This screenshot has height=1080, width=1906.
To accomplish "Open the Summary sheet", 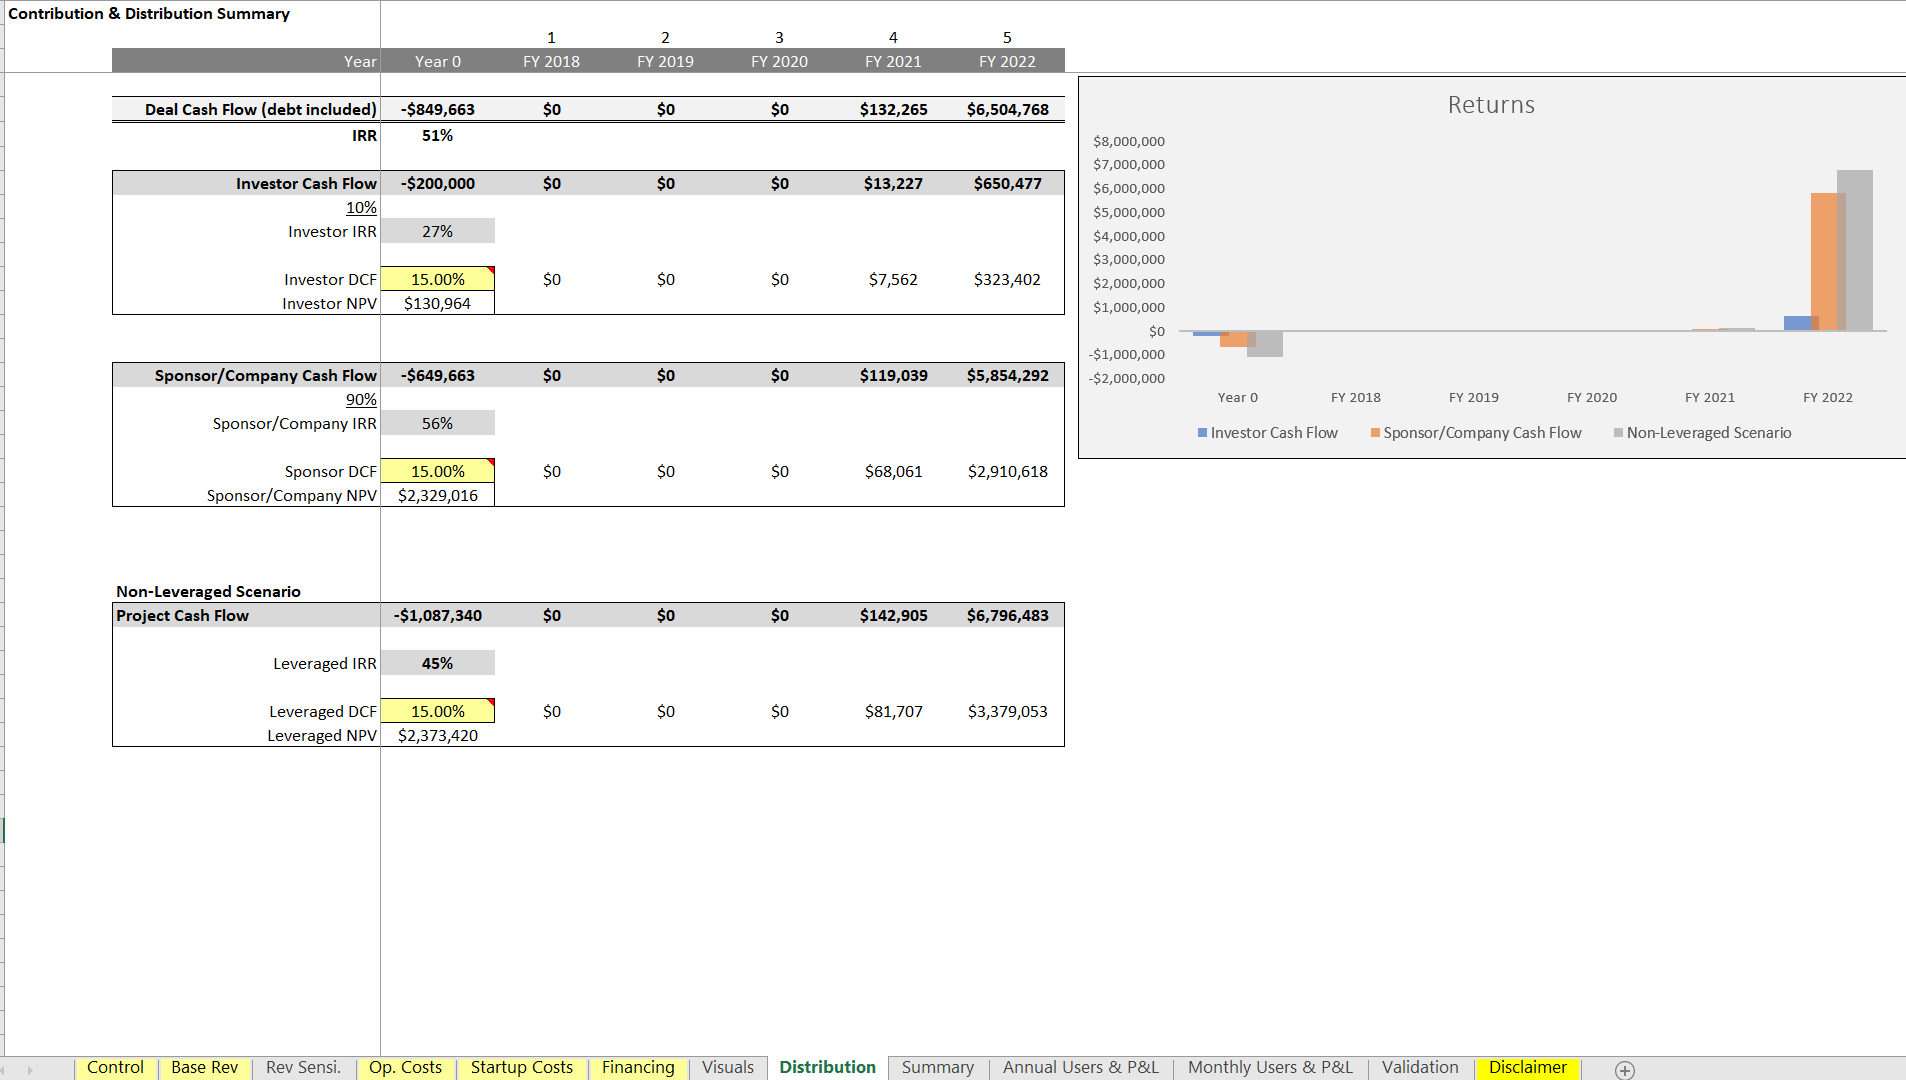I will [x=936, y=1067].
